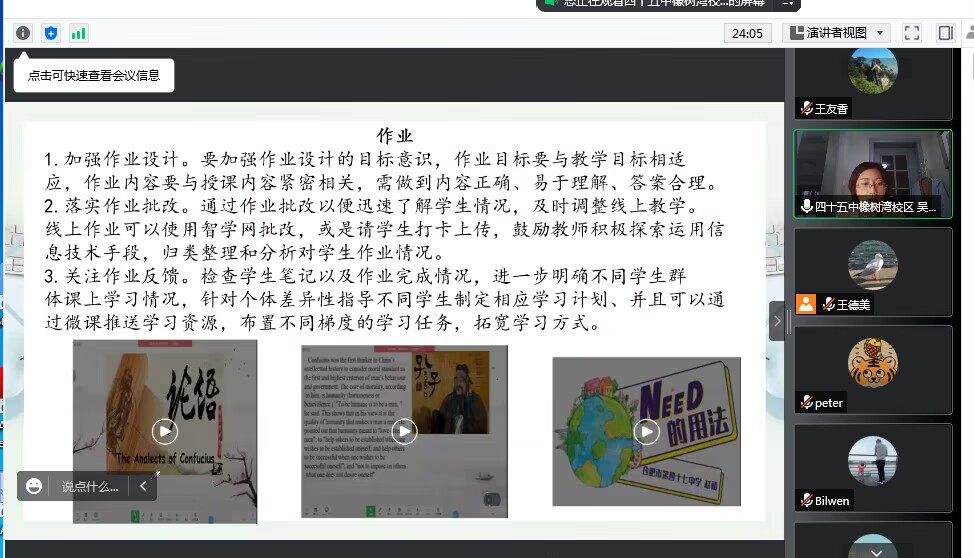Viewport: 974px width, 558px height.
Task: Open the 演讲者视图 view dropdown
Action: point(836,33)
